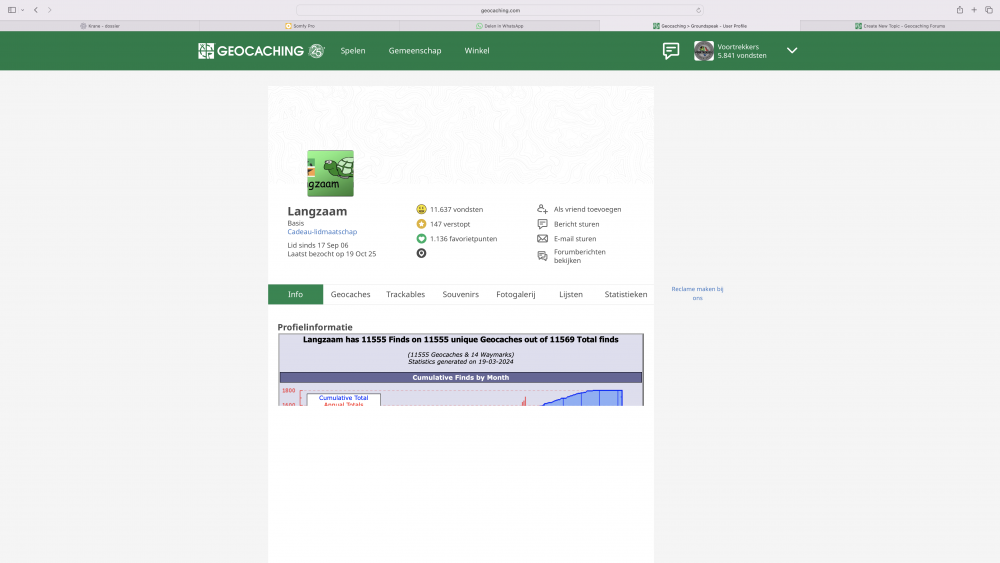
Task: Go back to the previous page
Action: 36,10
